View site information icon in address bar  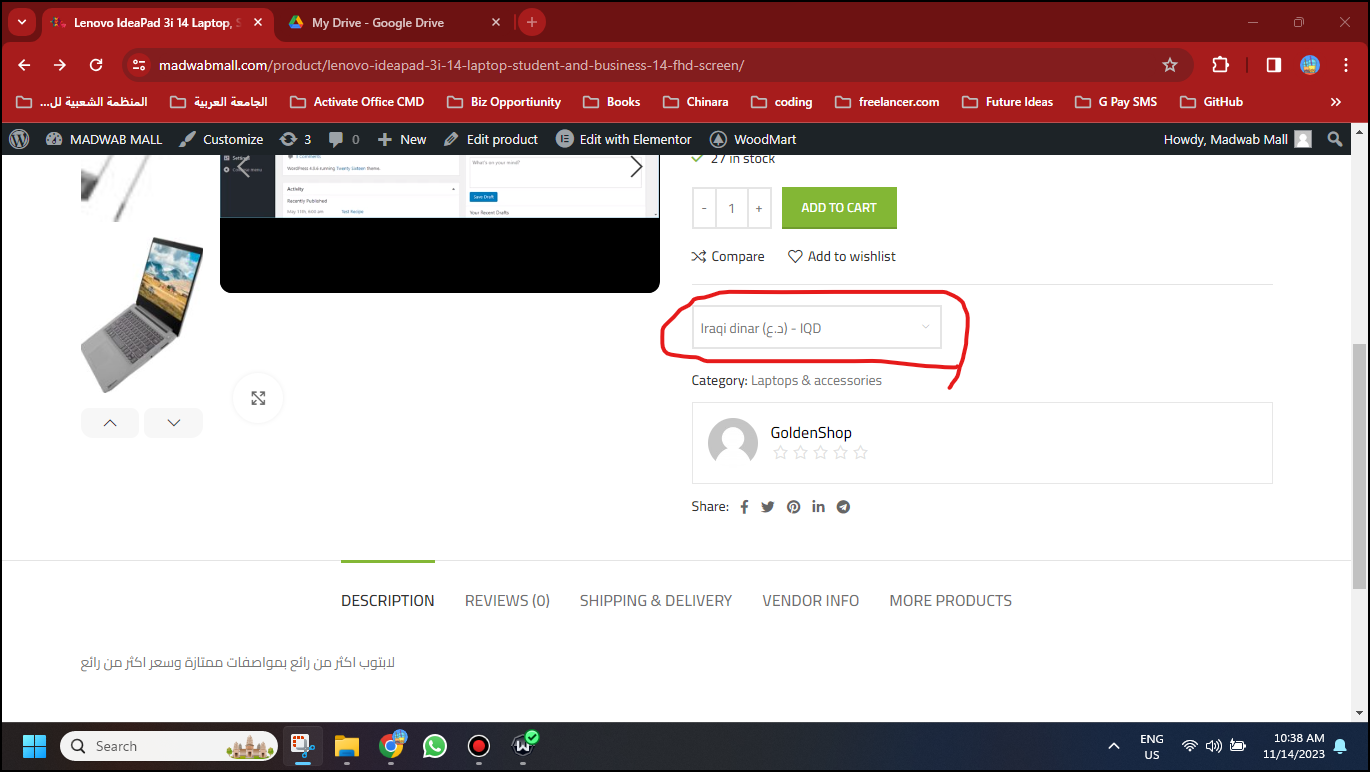tap(140, 65)
